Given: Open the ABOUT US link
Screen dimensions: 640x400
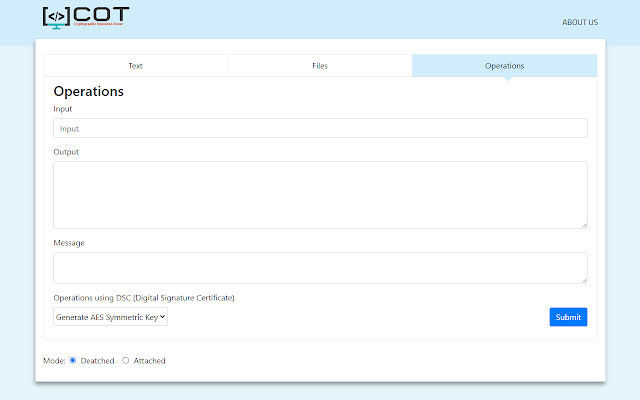Looking at the screenshot, I should 580,22.
